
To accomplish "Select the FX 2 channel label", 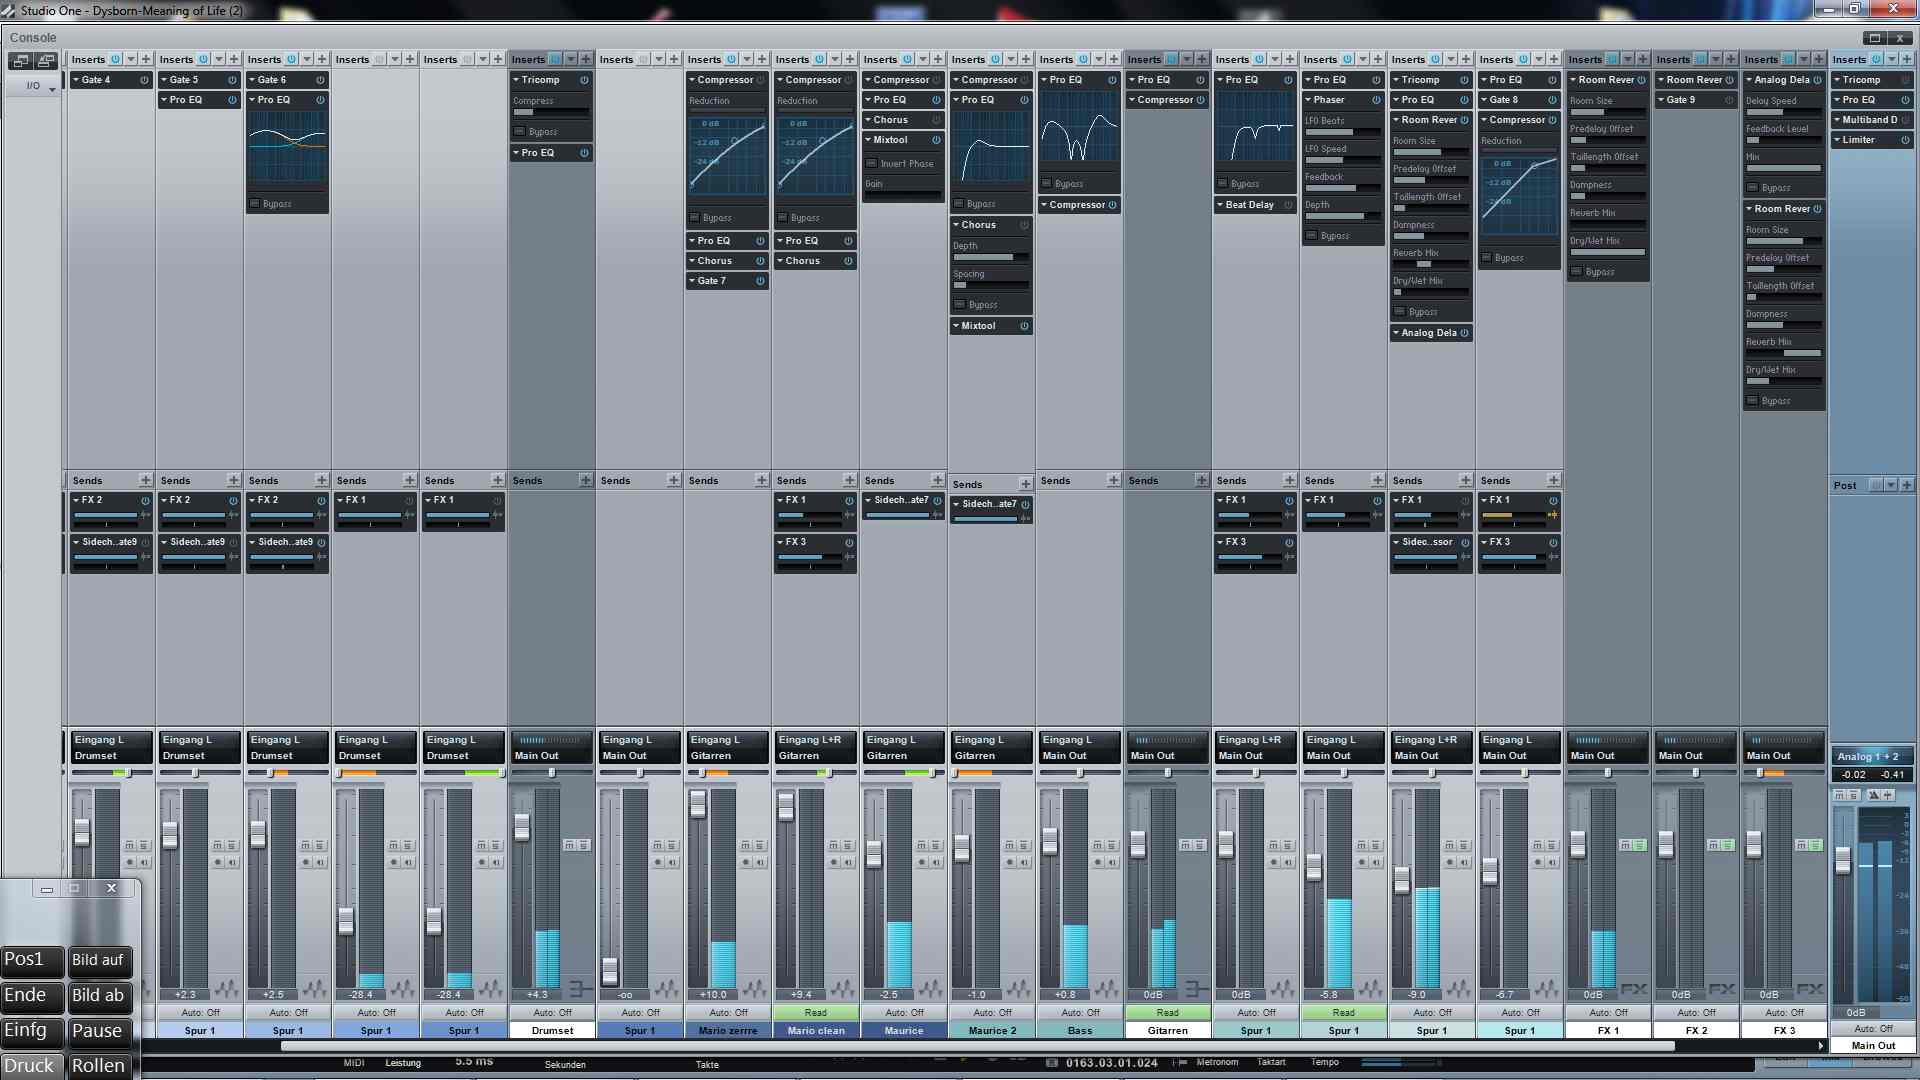I will (x=1696, y=1030).
